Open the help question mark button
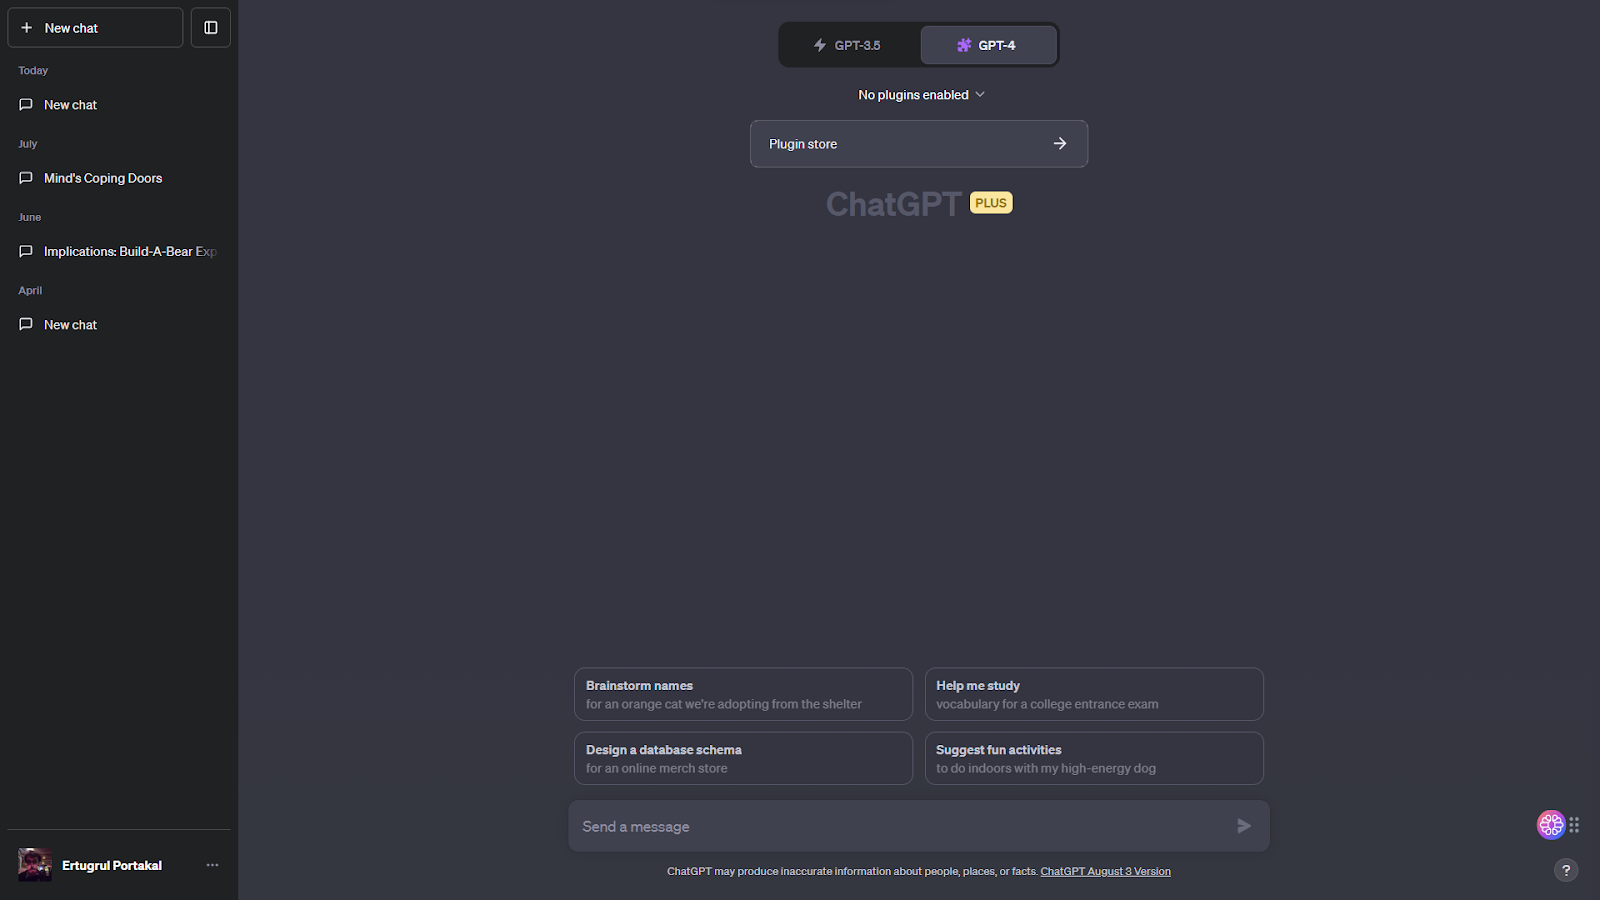The width and height of the screenshot is (1600, 900). point(1566,870)
